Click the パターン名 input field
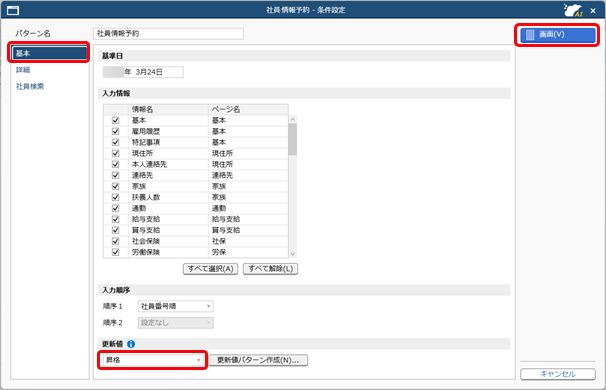The width and height of the screenshot is (606, 390). click(x=168, y=34)
